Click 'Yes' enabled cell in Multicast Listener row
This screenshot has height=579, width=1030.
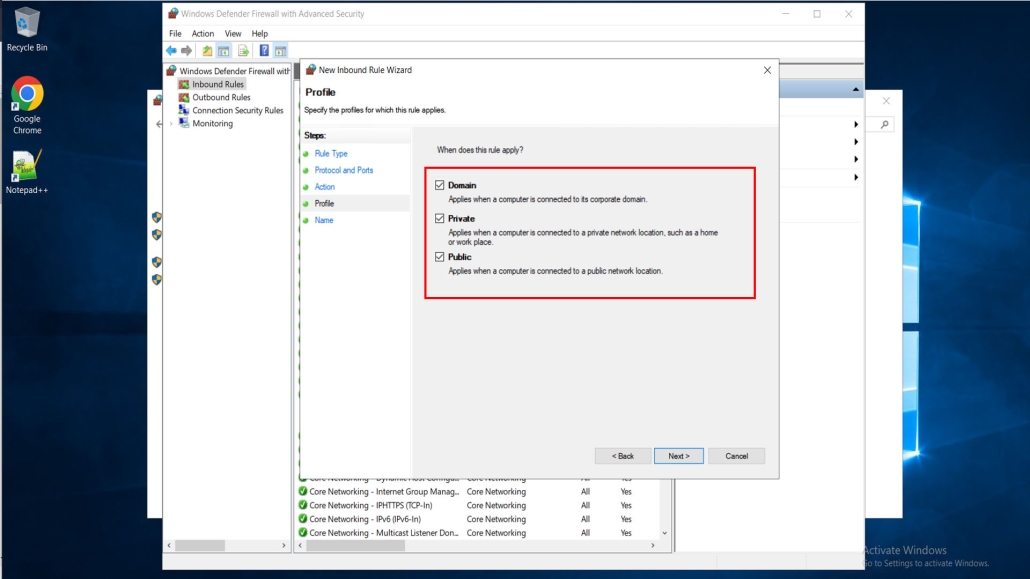626,533
